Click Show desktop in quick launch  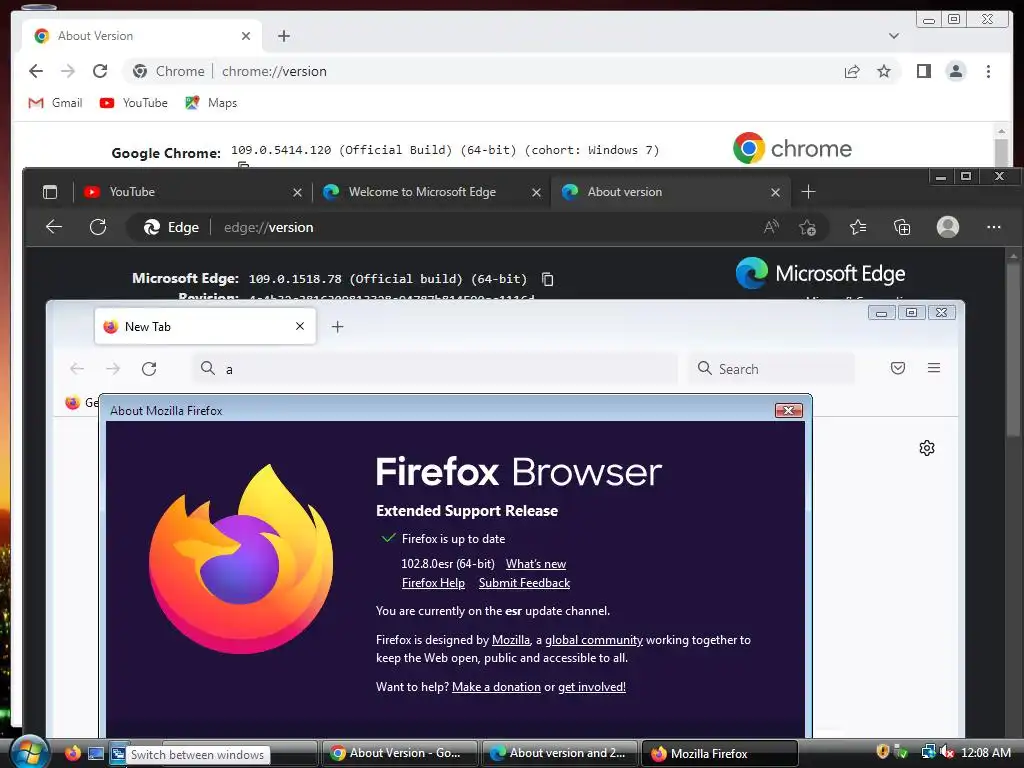95,754
